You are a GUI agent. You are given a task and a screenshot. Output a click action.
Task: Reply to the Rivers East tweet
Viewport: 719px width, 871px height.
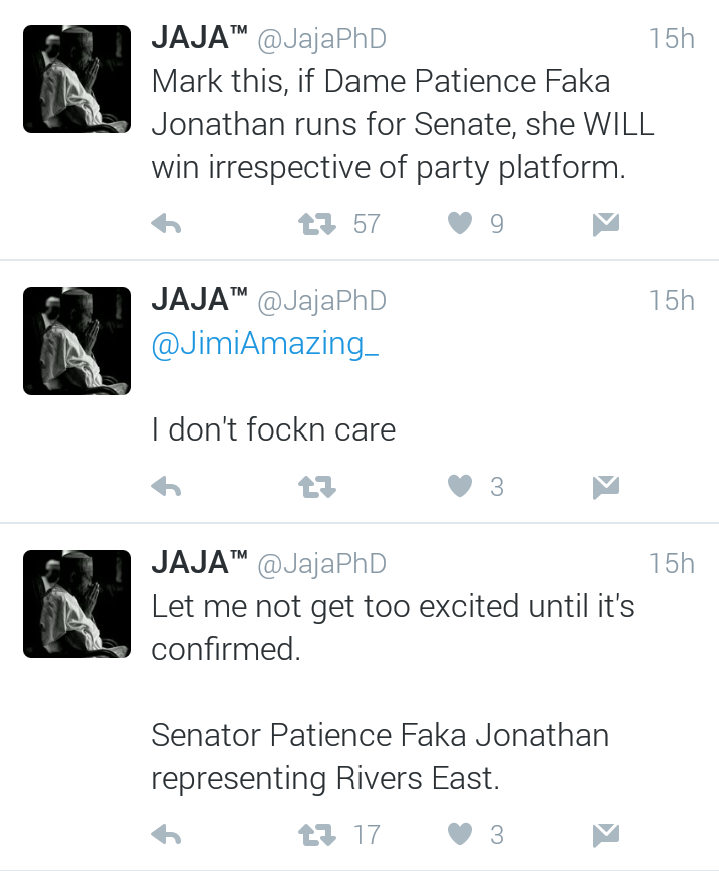click(x=167, y=835)
